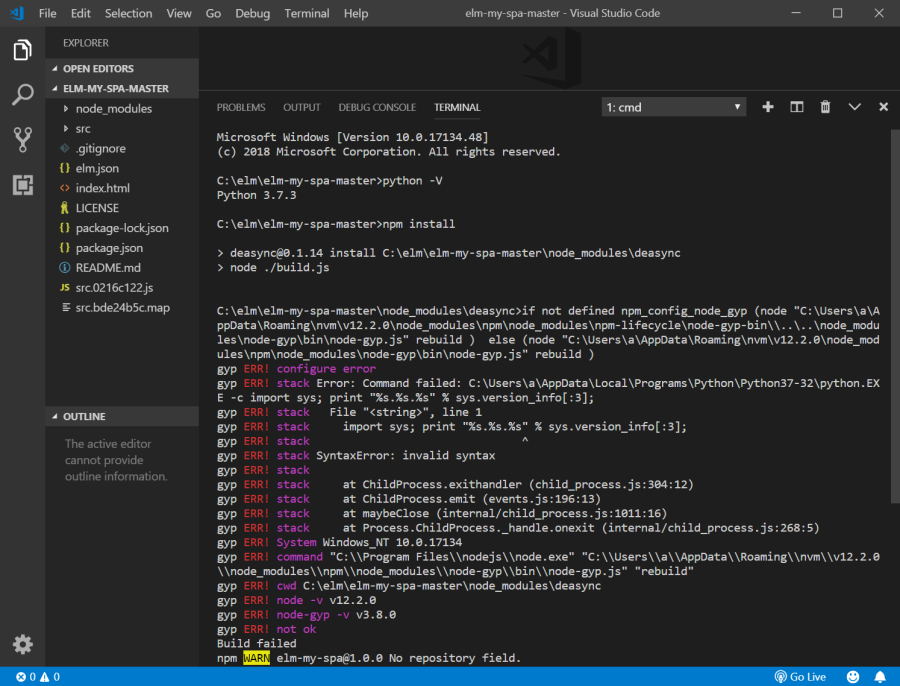Open the Search view icon
This screenshot has width=900, height=686.
click(22, 95)
